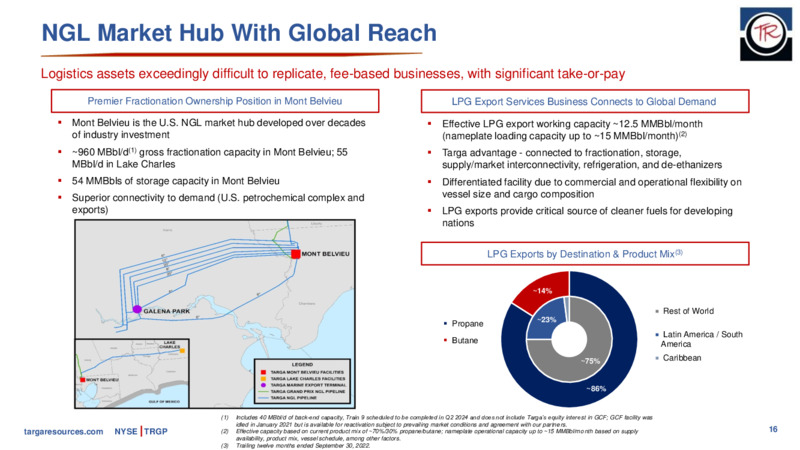The width and height of the screenshot is (800, 450).
Task: Click the 'LPG exports provide critical source' bullet
Action: pyautogui.click(x=587, y=217)
